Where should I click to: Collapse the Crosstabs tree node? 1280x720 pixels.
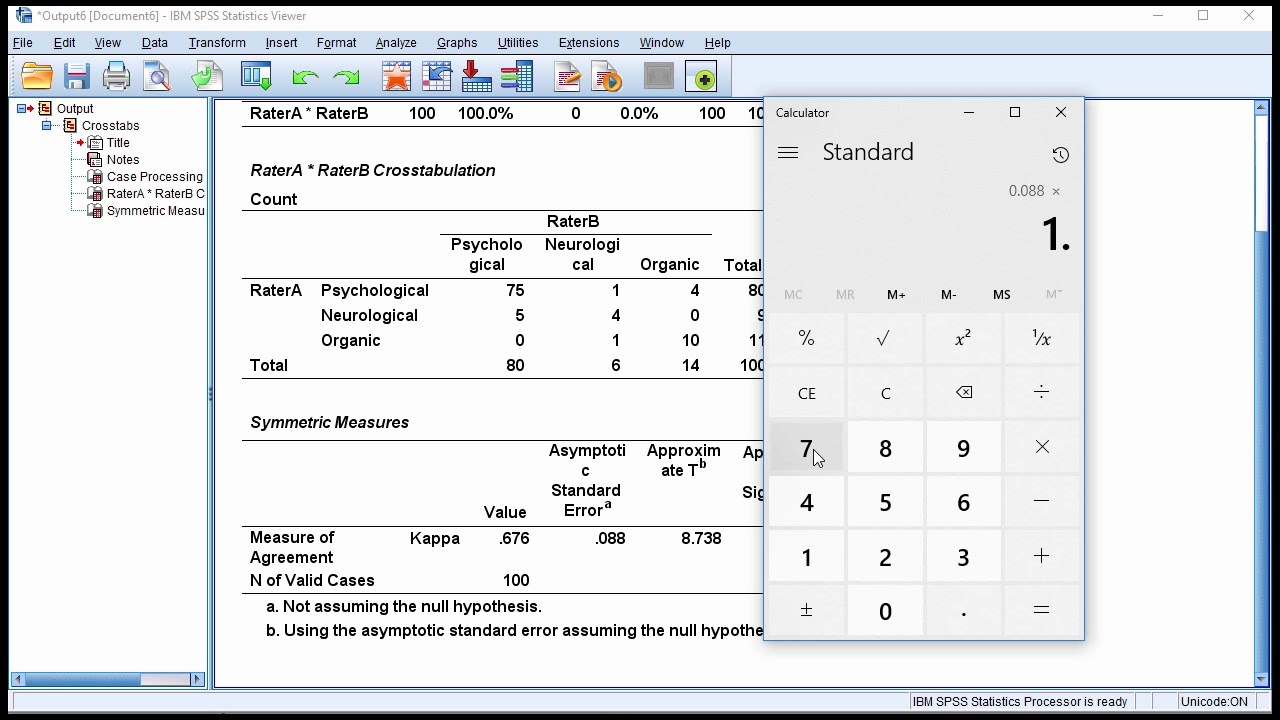click(x=46, y=126)
